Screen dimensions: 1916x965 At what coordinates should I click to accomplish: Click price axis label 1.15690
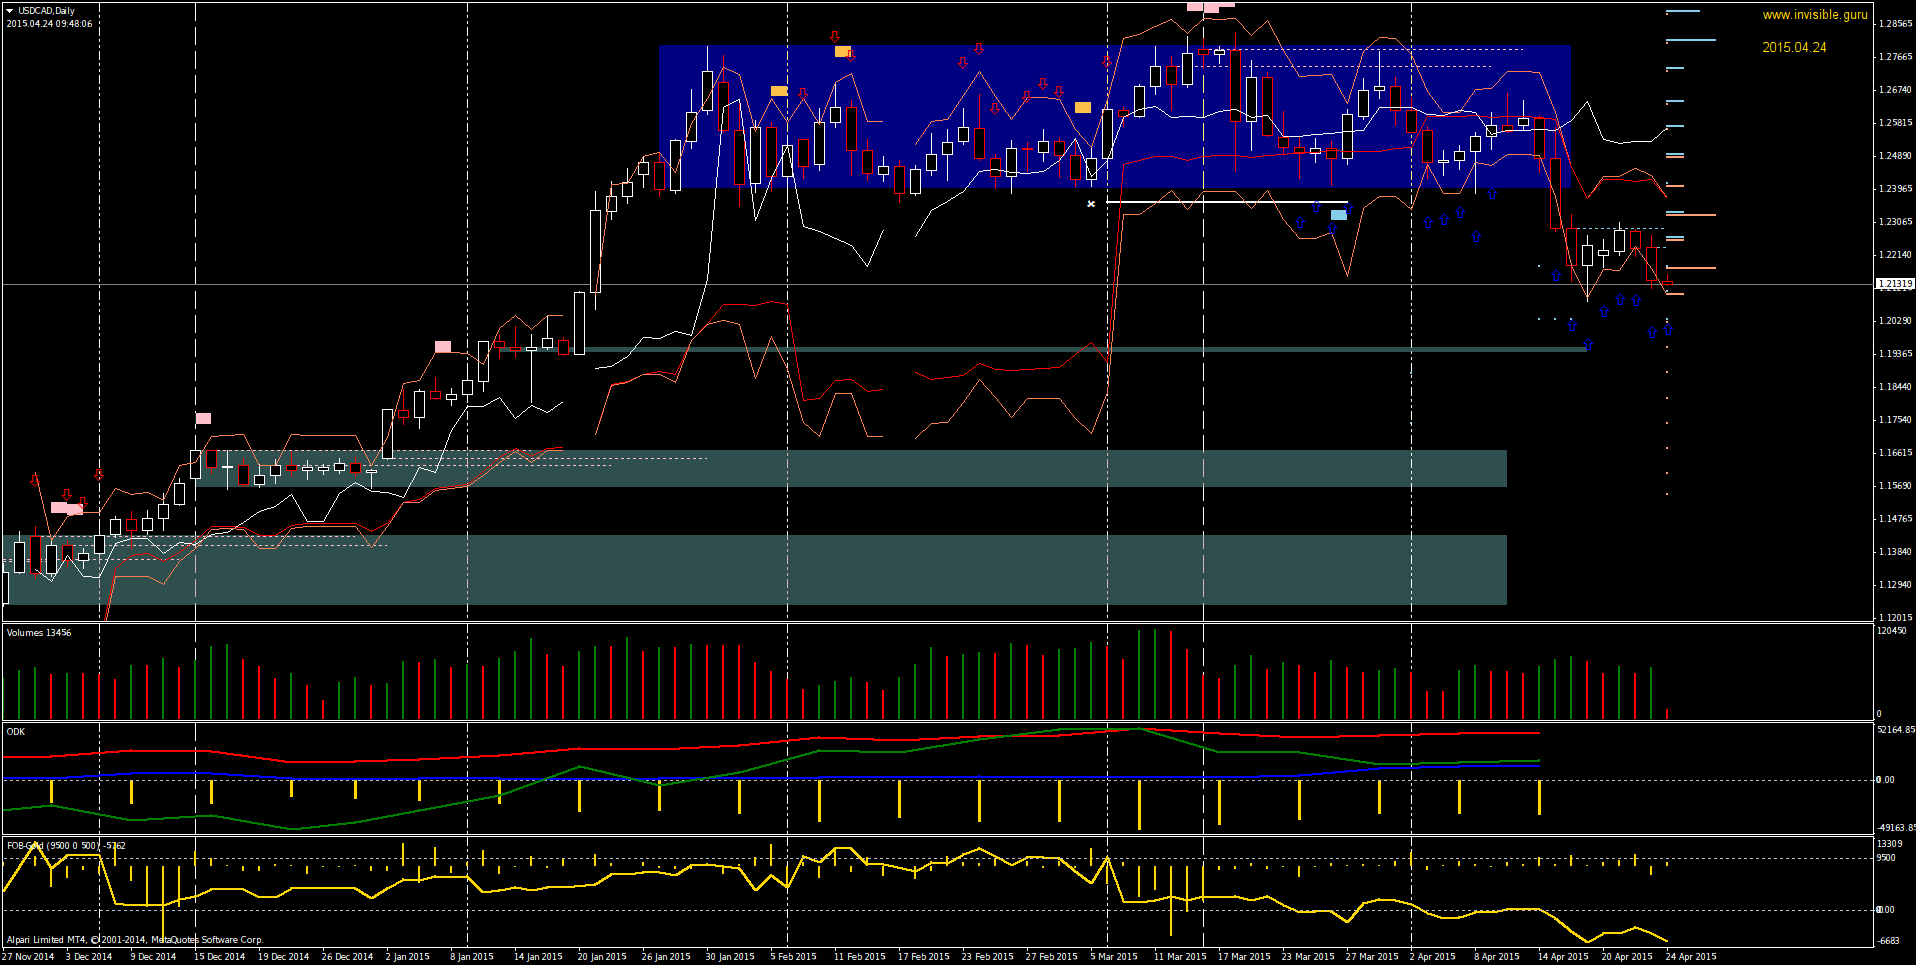(x=1896, y=486)
